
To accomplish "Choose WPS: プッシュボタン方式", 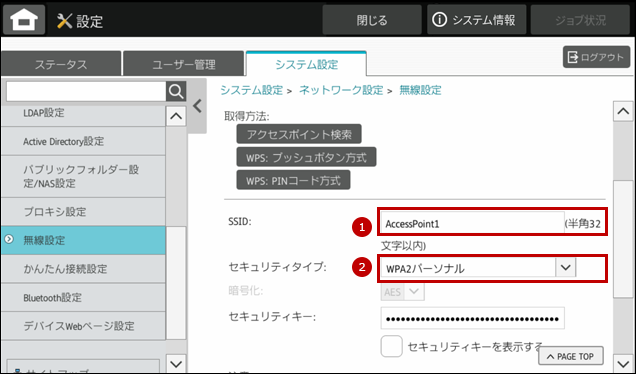I will click(x=306, y=157).
